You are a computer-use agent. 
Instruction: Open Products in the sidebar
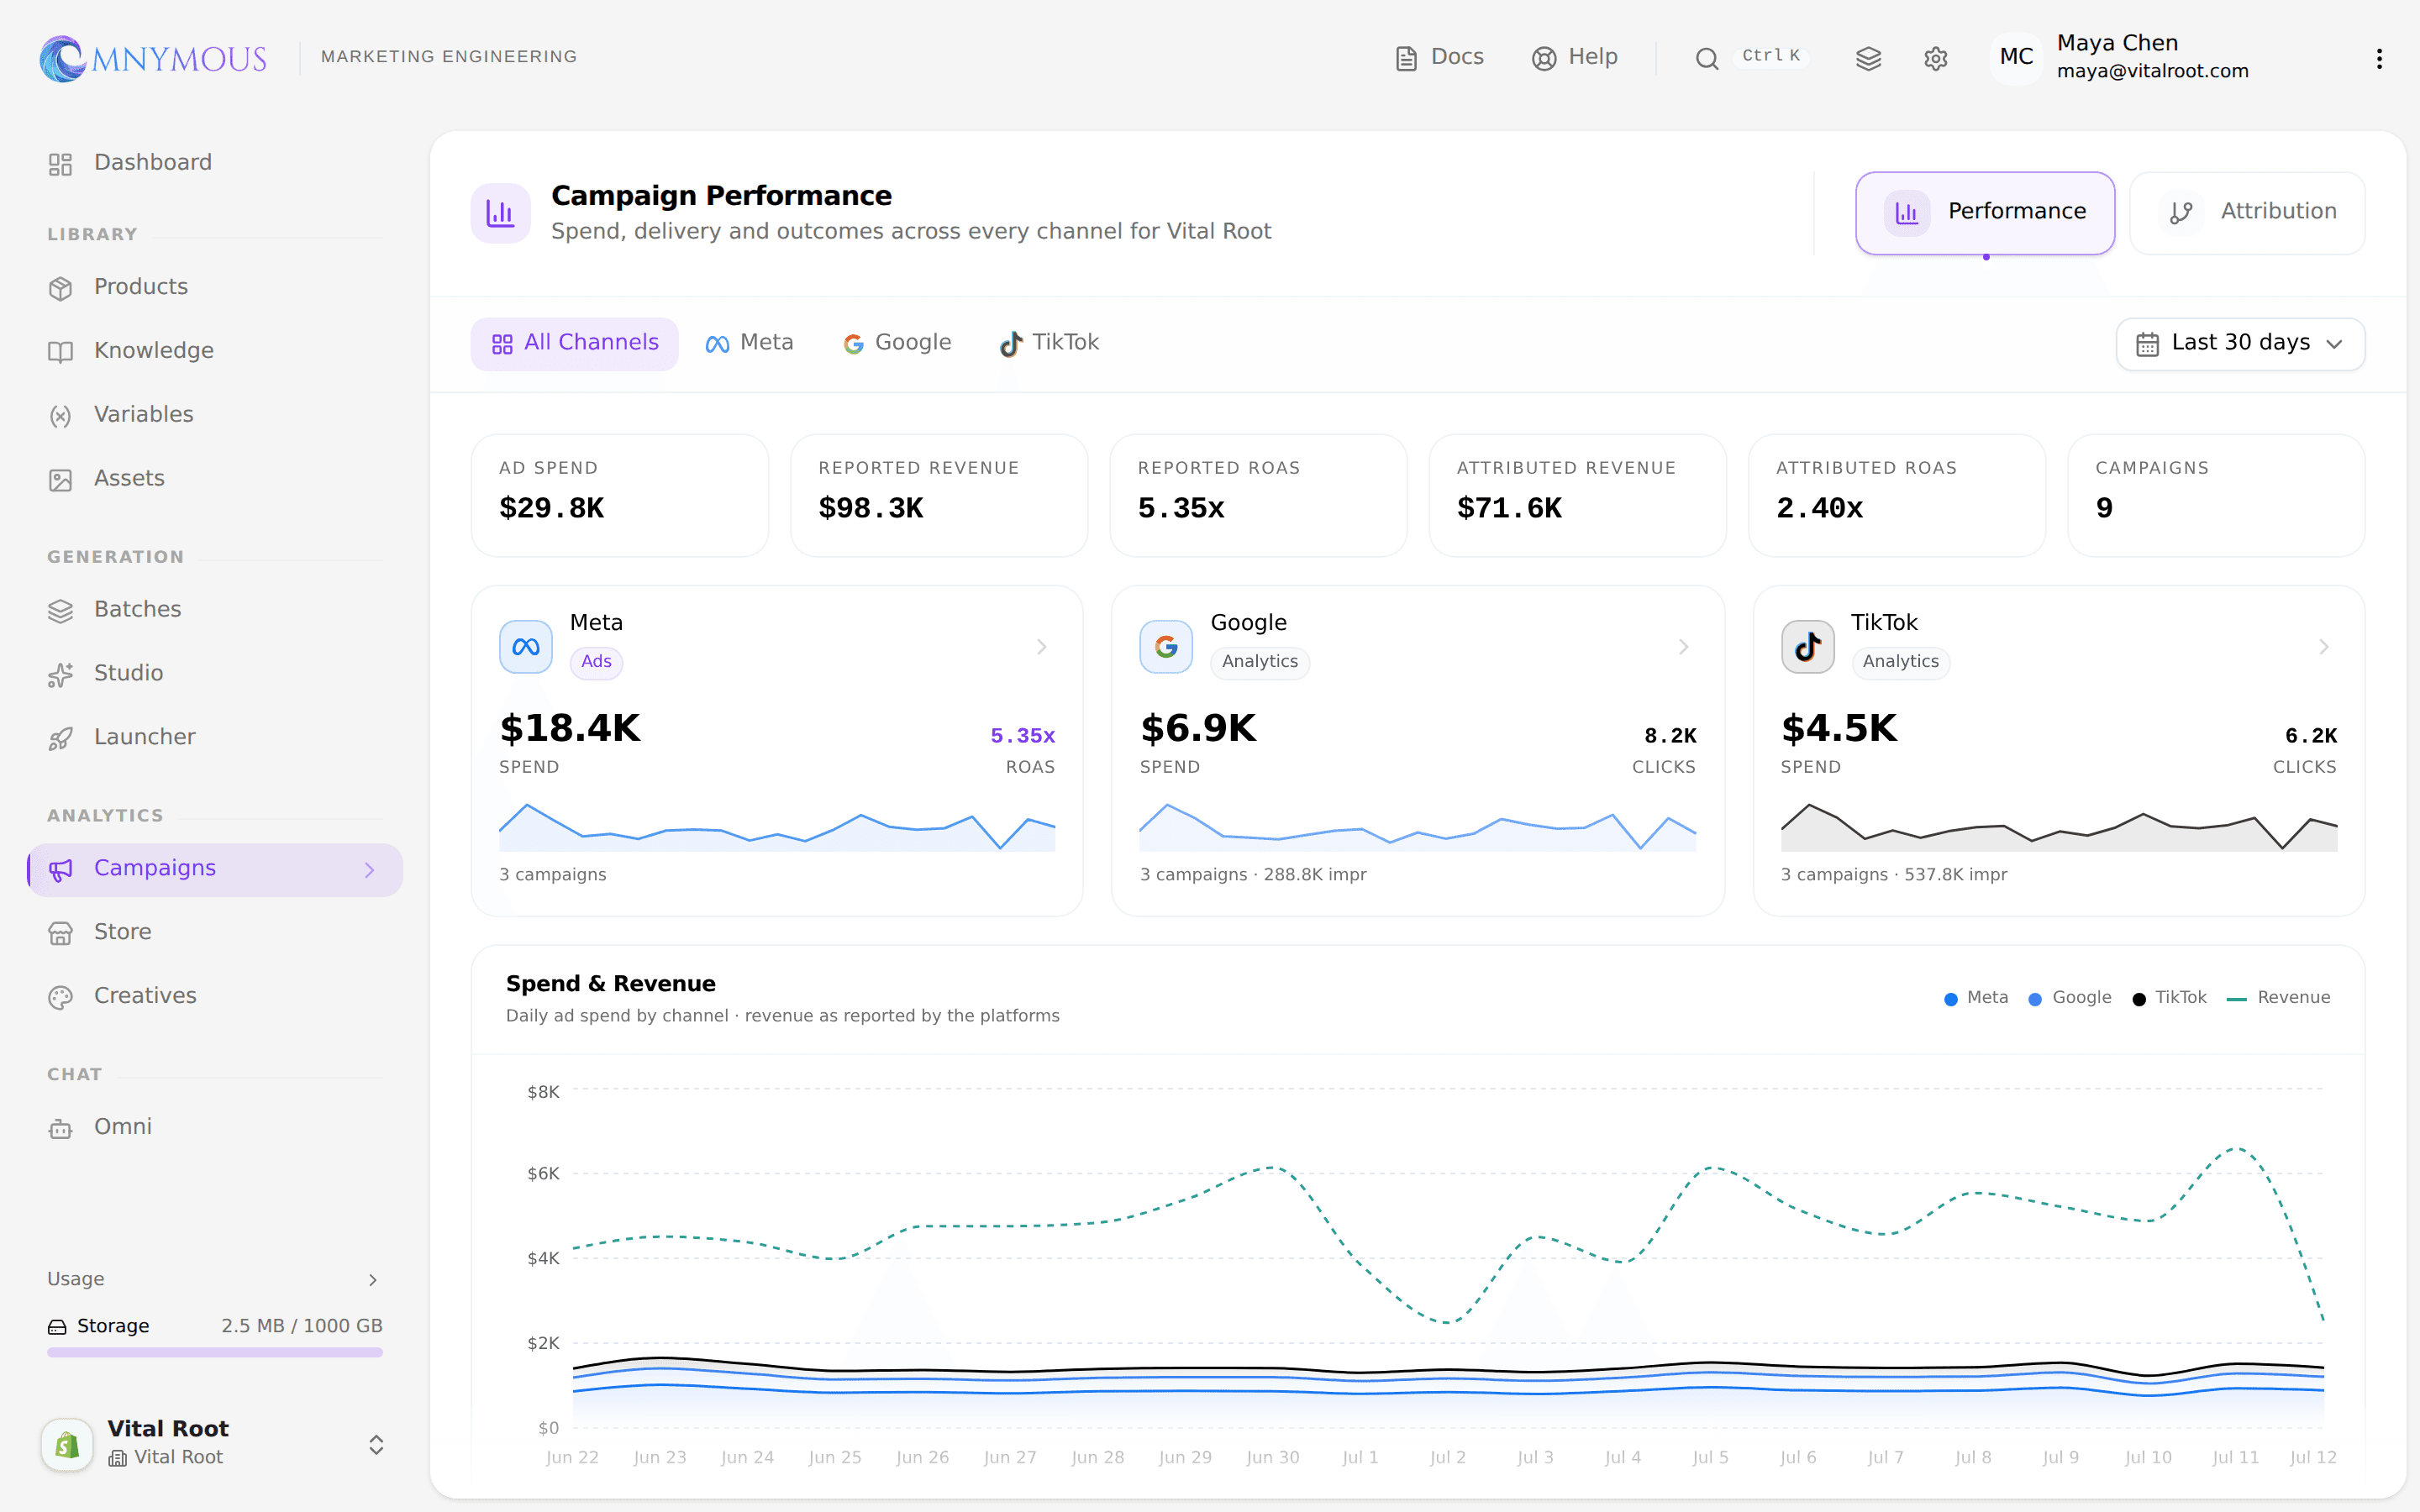pos(214,287)
